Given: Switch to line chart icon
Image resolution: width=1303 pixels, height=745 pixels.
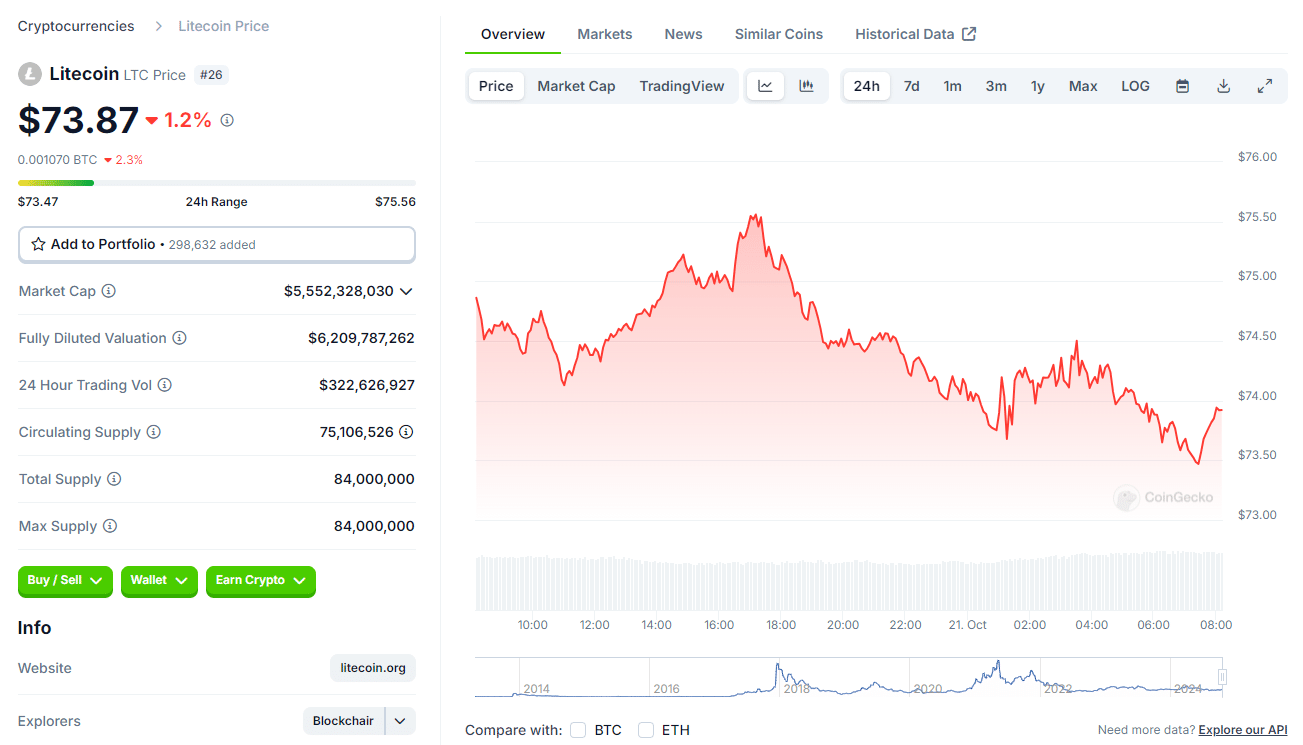Looking at the screenshot, I should coord(765,86).
